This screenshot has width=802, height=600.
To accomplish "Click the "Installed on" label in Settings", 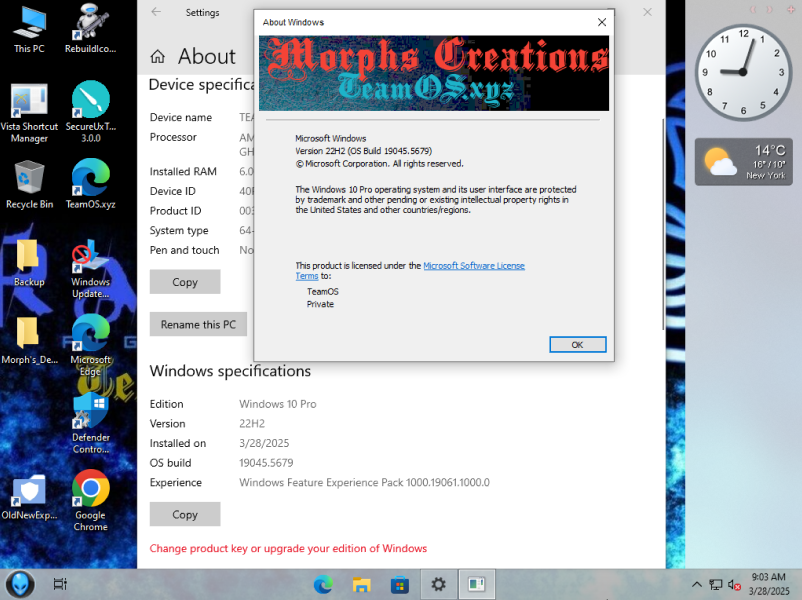I will click(x=178, y=443).
